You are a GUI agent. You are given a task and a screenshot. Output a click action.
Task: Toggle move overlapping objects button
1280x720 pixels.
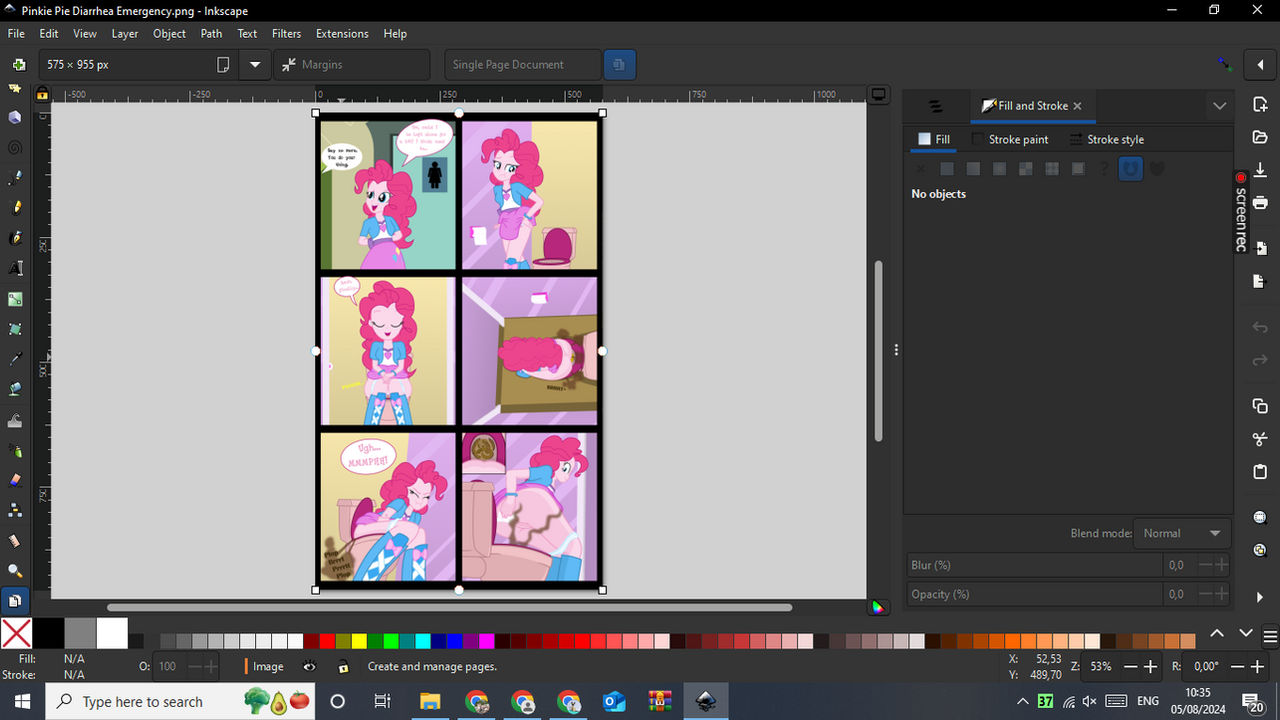[x=619, y=65]
